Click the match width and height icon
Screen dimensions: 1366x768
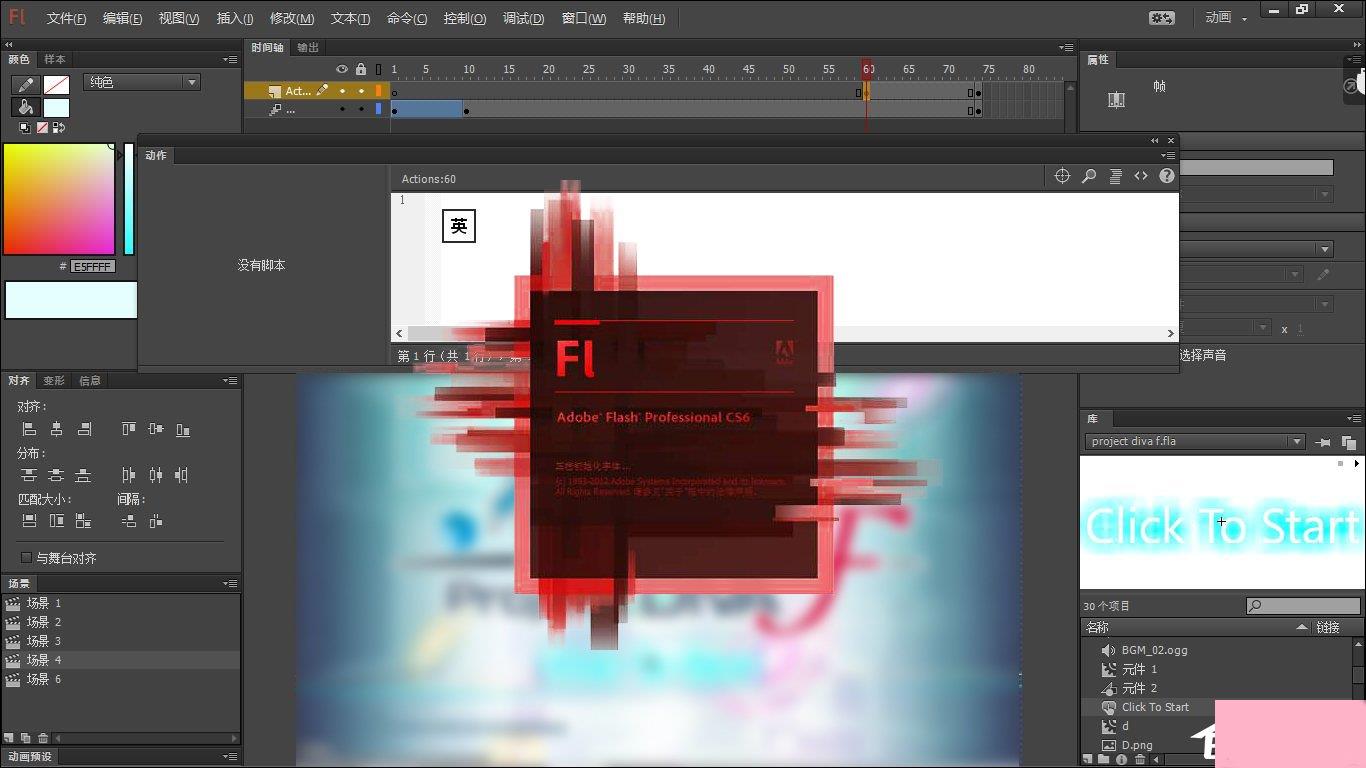point(84,521)
